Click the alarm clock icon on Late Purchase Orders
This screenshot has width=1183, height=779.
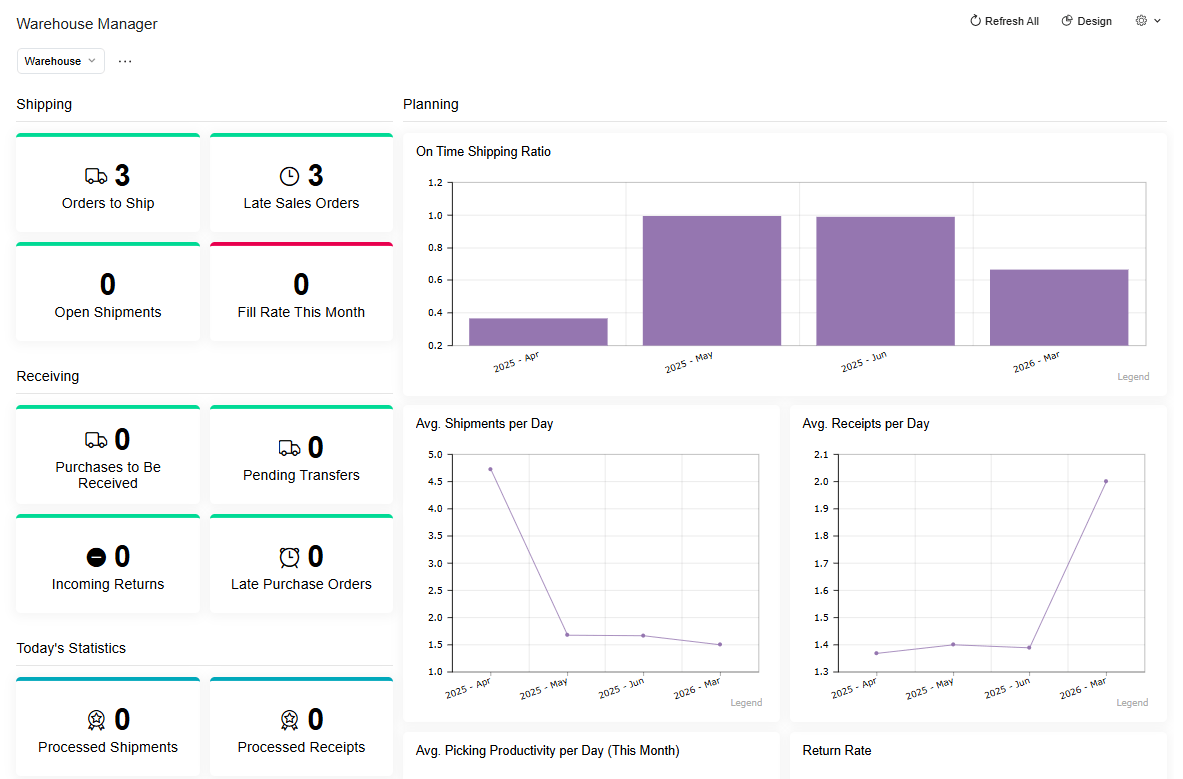pyautogui.click(x=290, y=557)
